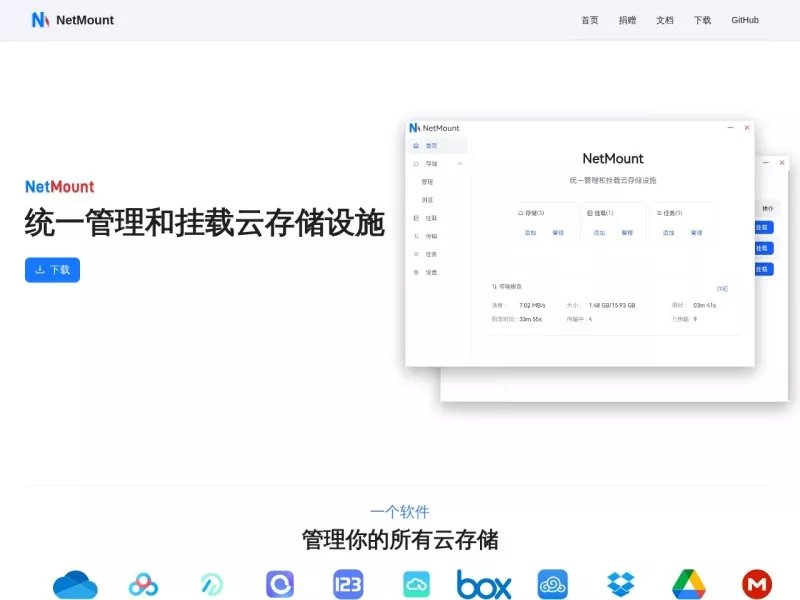The width and height of the screenshot is (800, 600).
Task: Click the icon in 挂载(1) card header
Action: [590, 213]
